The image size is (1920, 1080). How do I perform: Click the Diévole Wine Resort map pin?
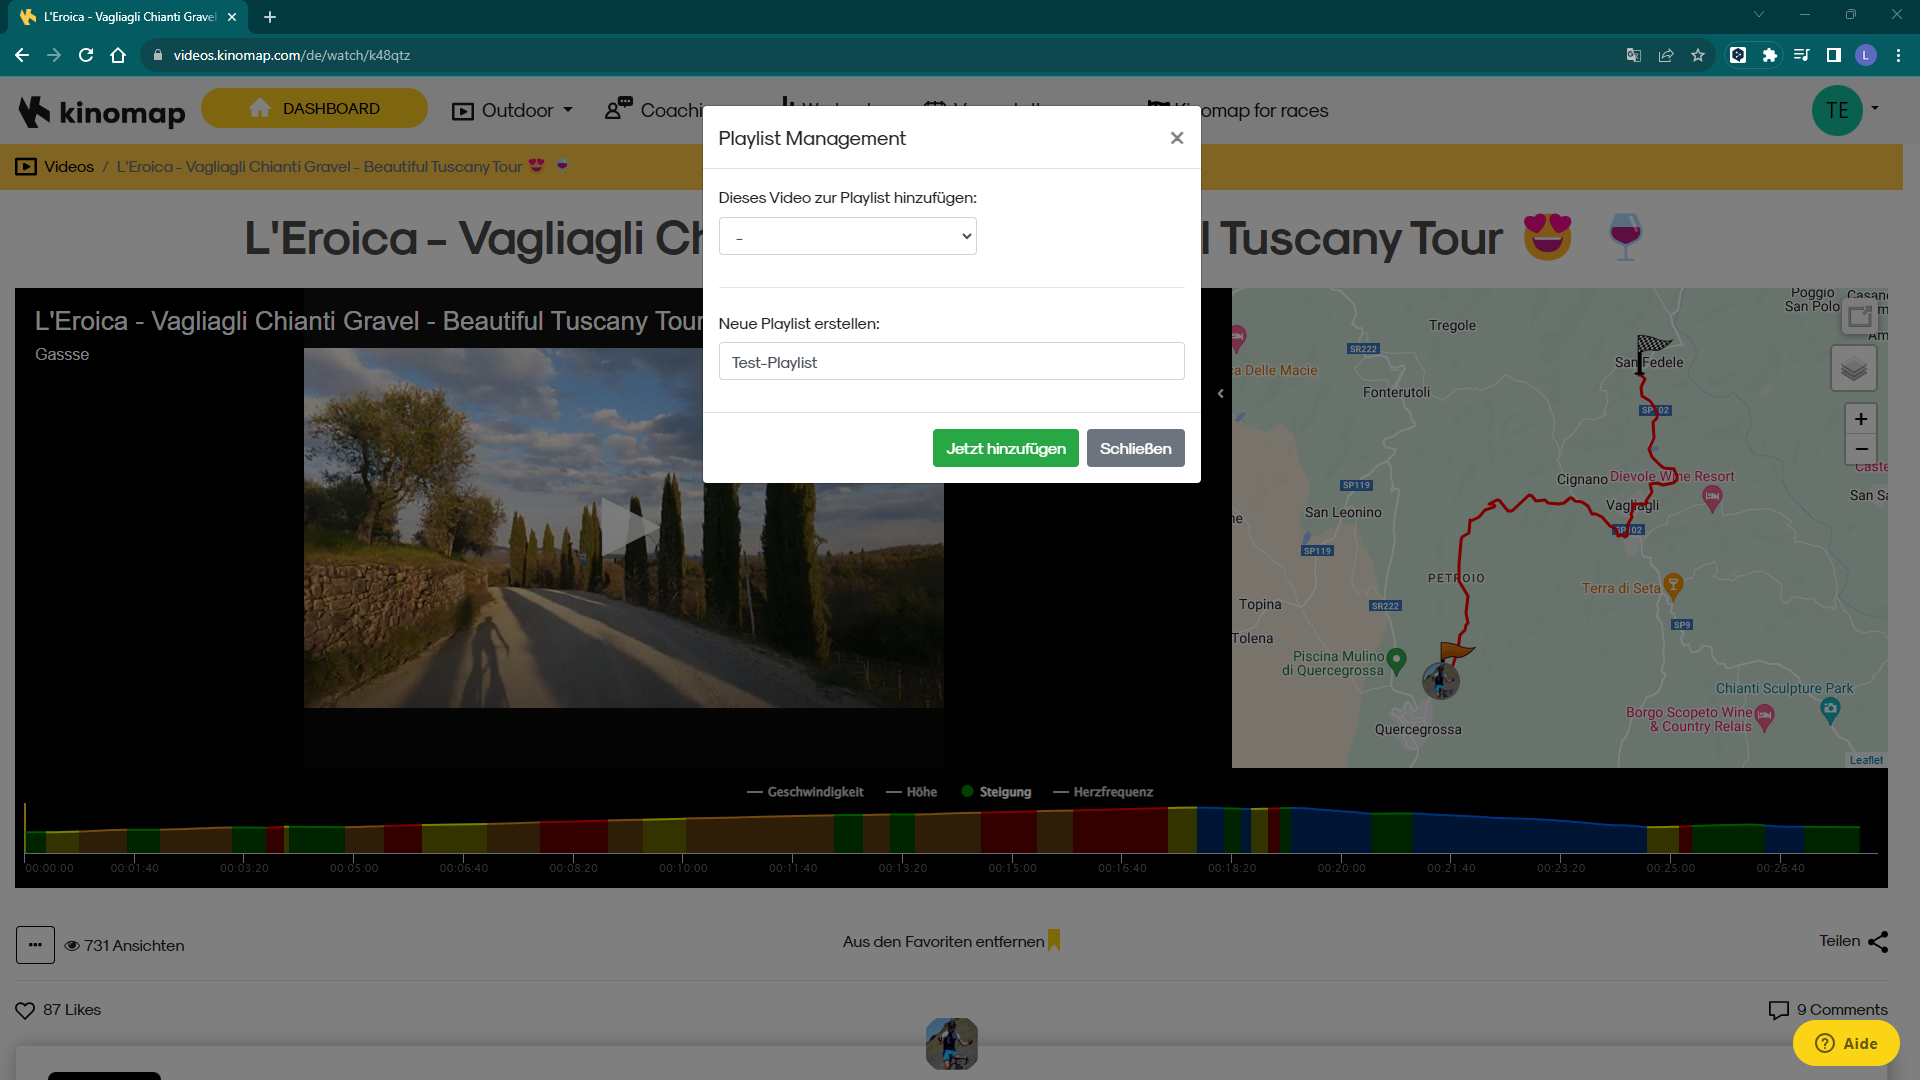[1712, 498]
